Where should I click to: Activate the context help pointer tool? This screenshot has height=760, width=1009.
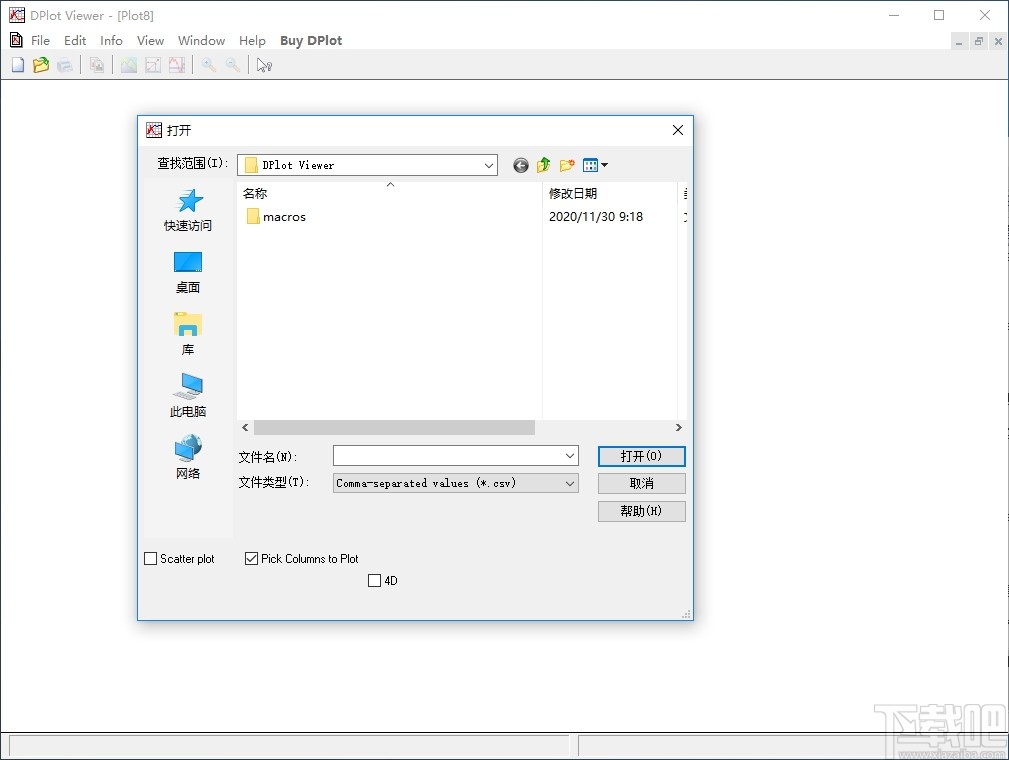(263, 64)
